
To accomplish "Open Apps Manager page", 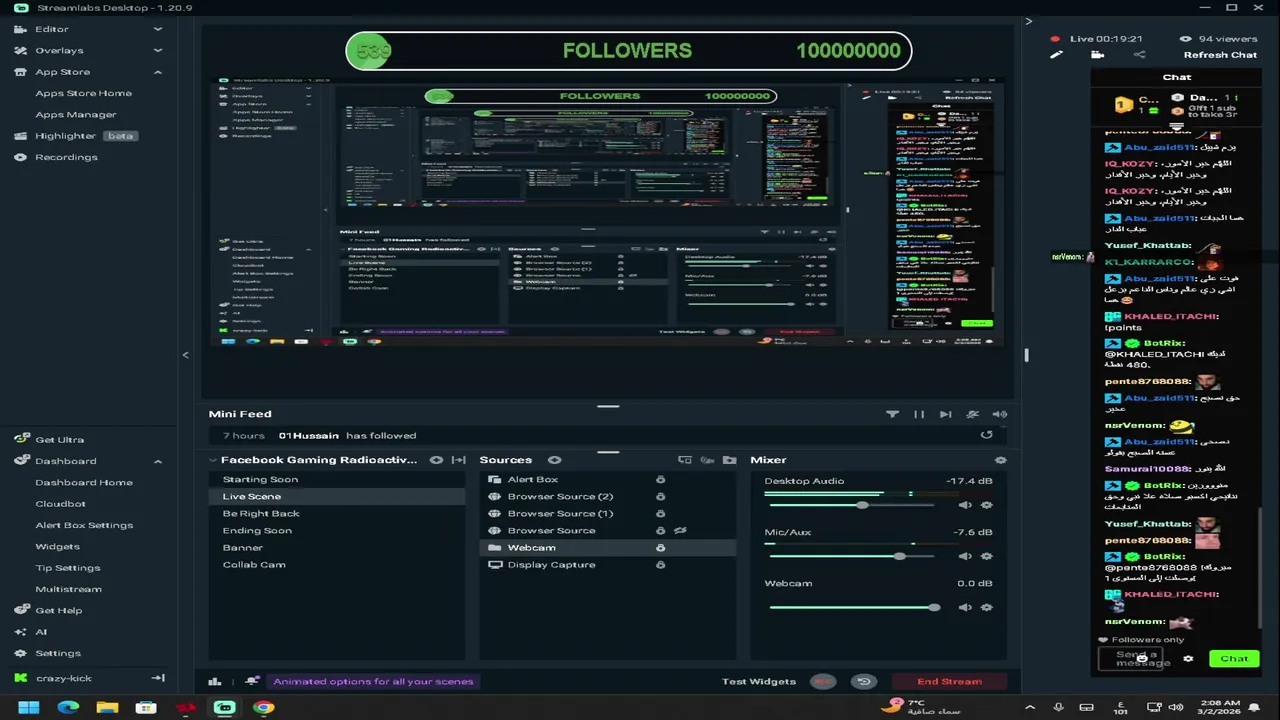I will point(76,114).
